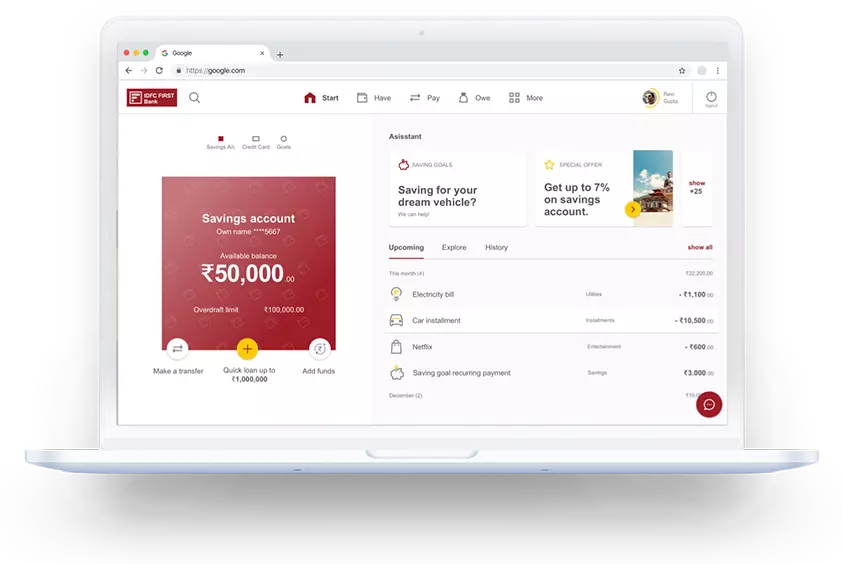Viewport: 843px width, 564px height.
Task: Click the show all link
Action: [700, 247]
